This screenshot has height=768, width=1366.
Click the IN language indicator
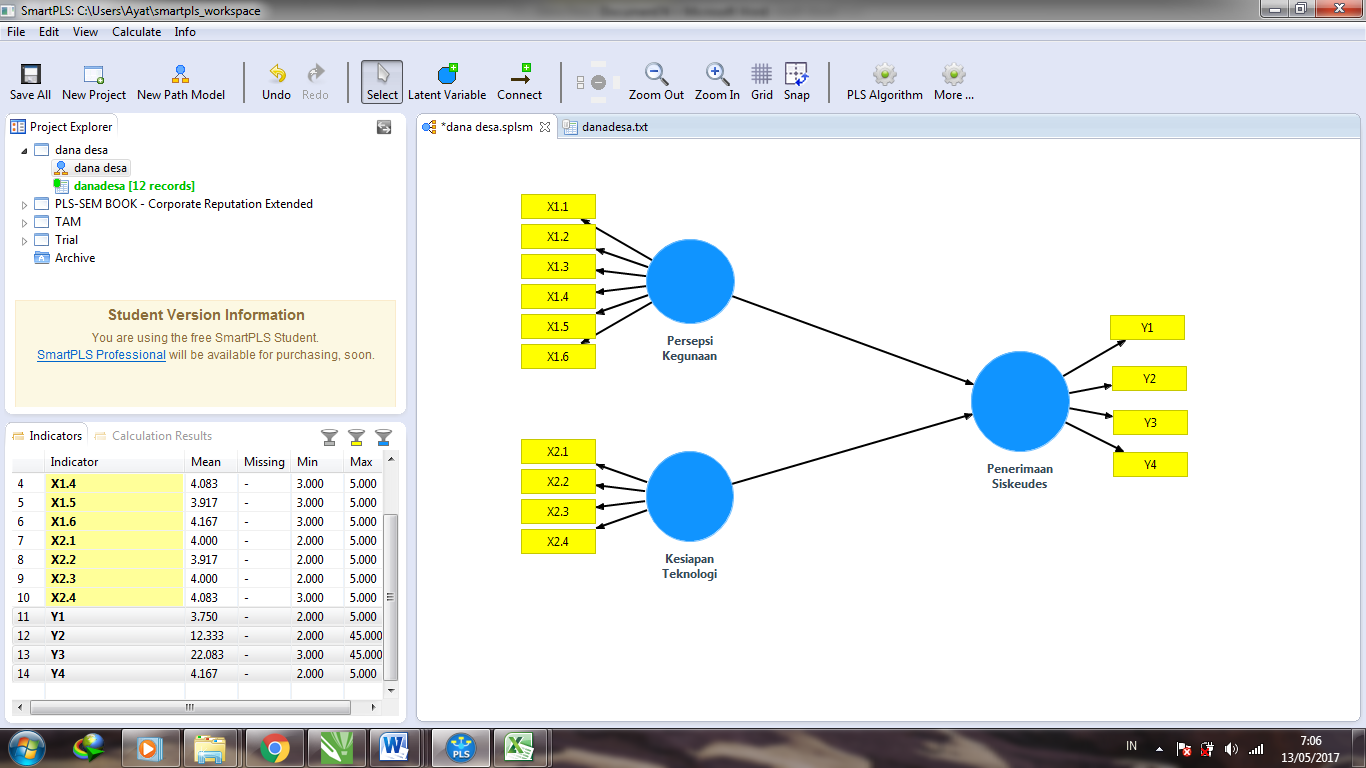(x=1132, y=746)
